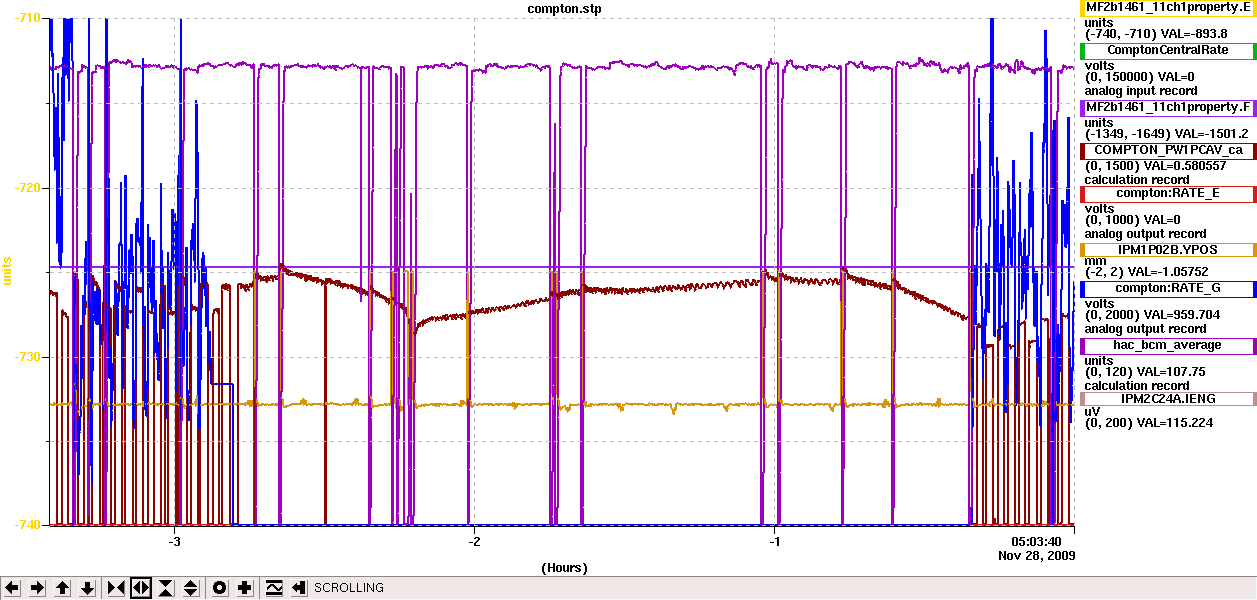Click the 'uV' unit label under IPM2C24A.IENG

(x=1092, y=411)
